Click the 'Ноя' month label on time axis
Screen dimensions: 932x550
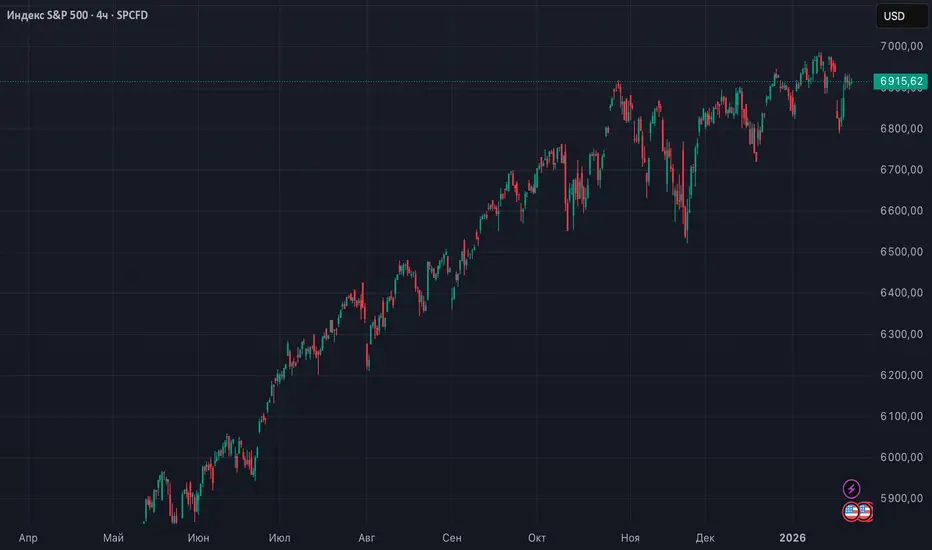(630, 538)
